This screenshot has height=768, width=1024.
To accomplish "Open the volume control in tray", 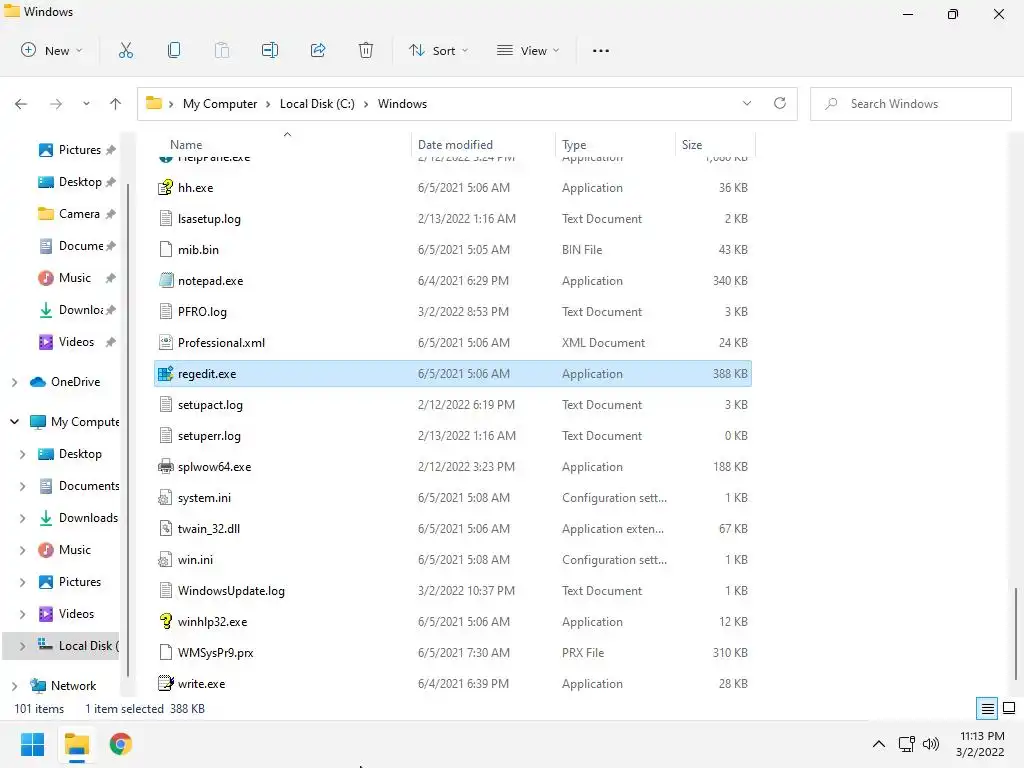I will coord(931,744).
